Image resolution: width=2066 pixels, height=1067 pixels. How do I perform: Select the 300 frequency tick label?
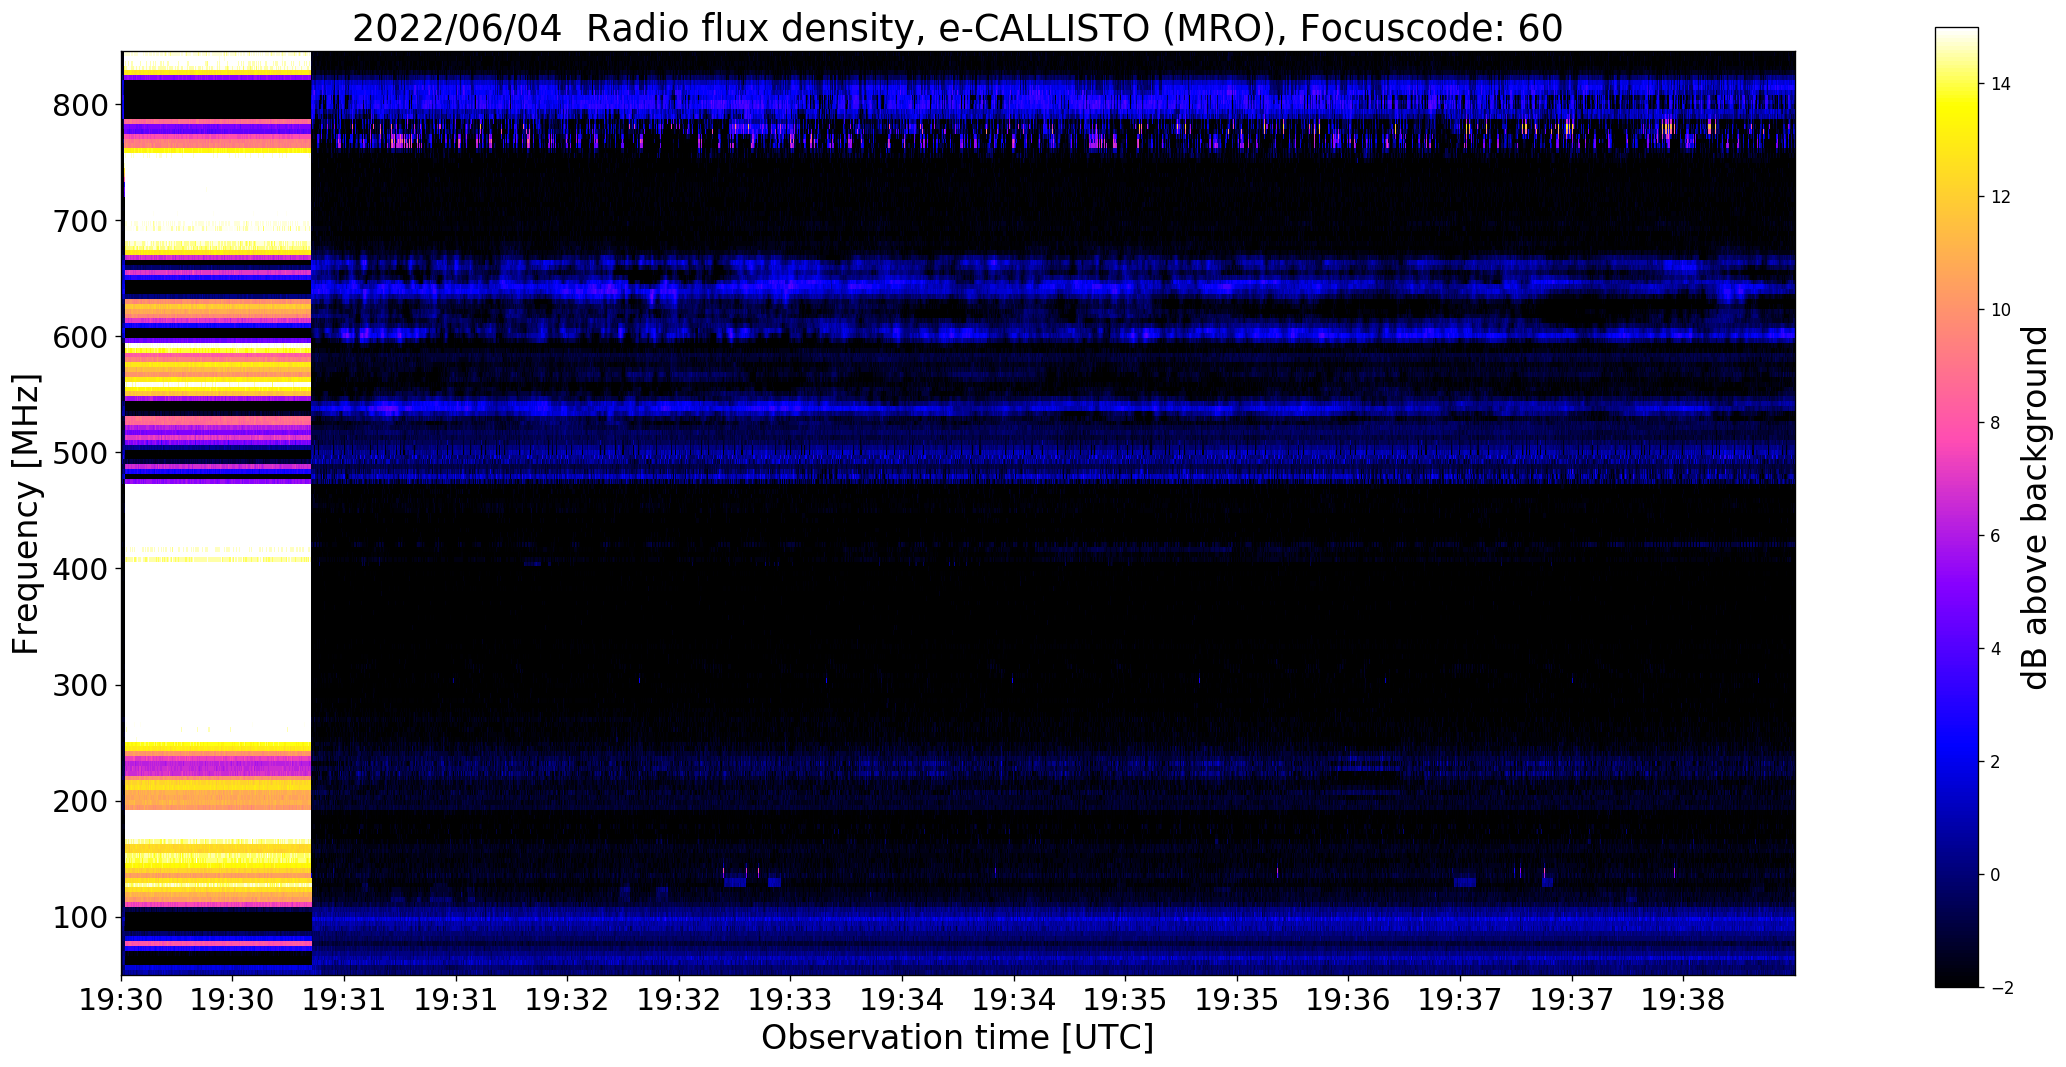(81, 685)
